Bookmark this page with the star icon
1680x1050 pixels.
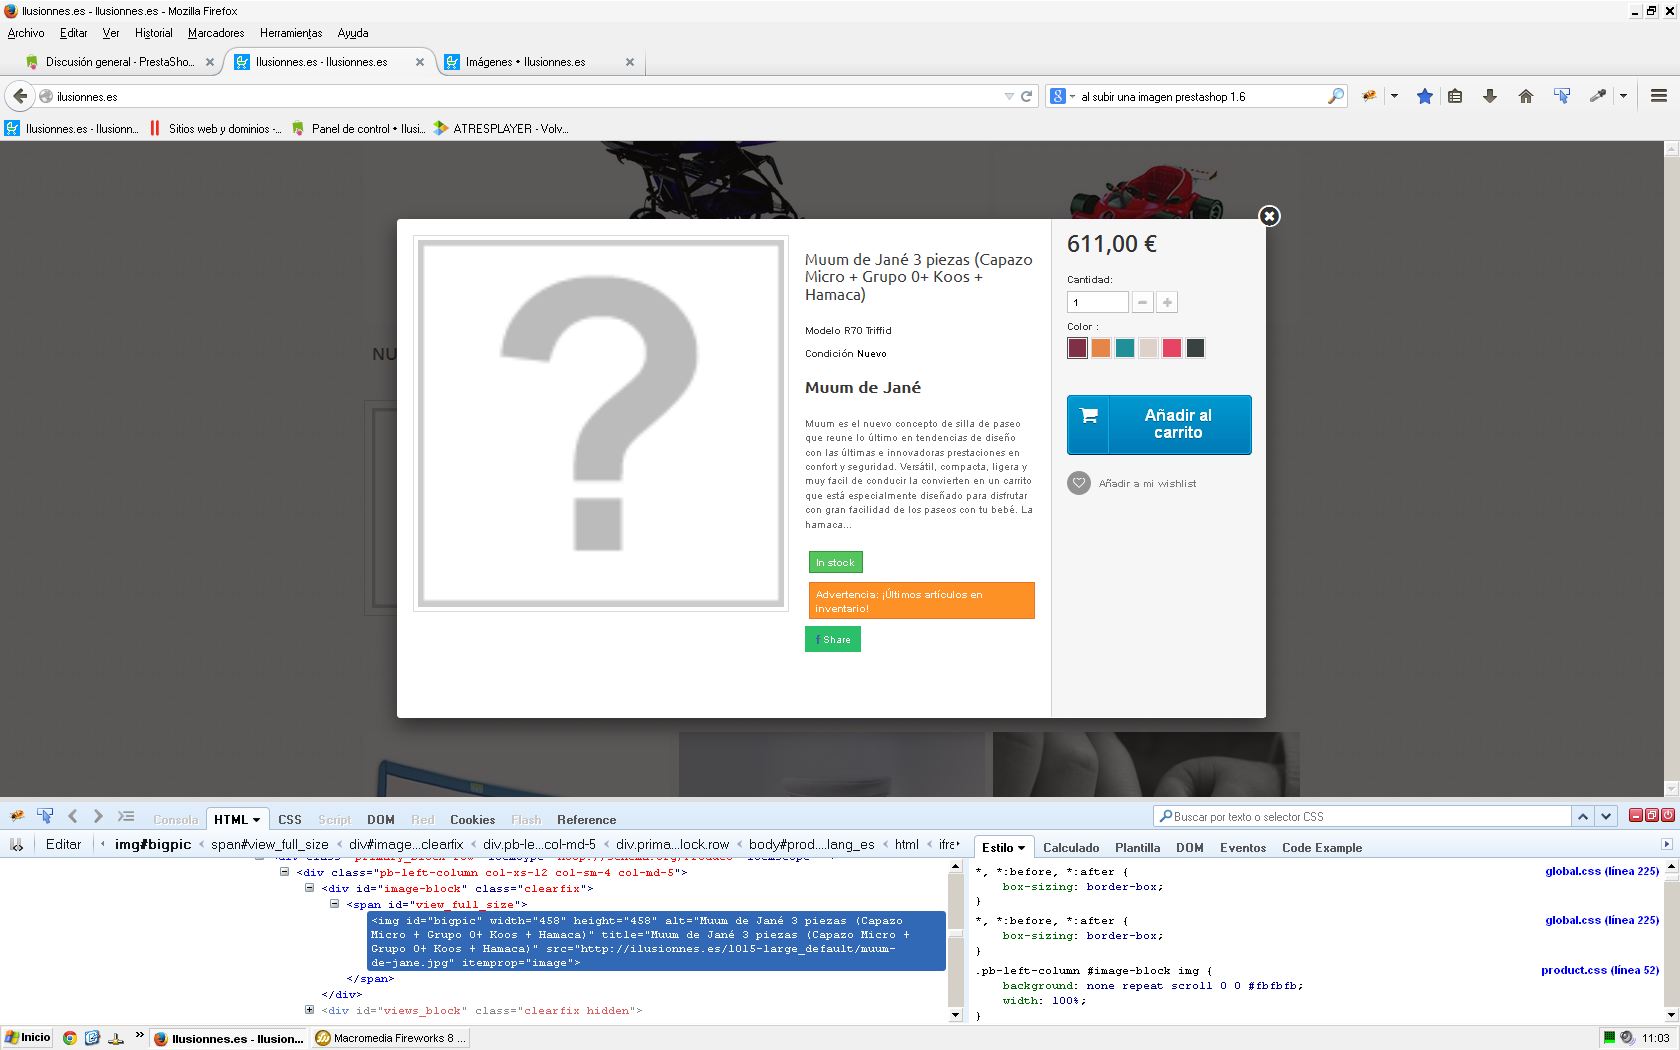[1425, 96]
